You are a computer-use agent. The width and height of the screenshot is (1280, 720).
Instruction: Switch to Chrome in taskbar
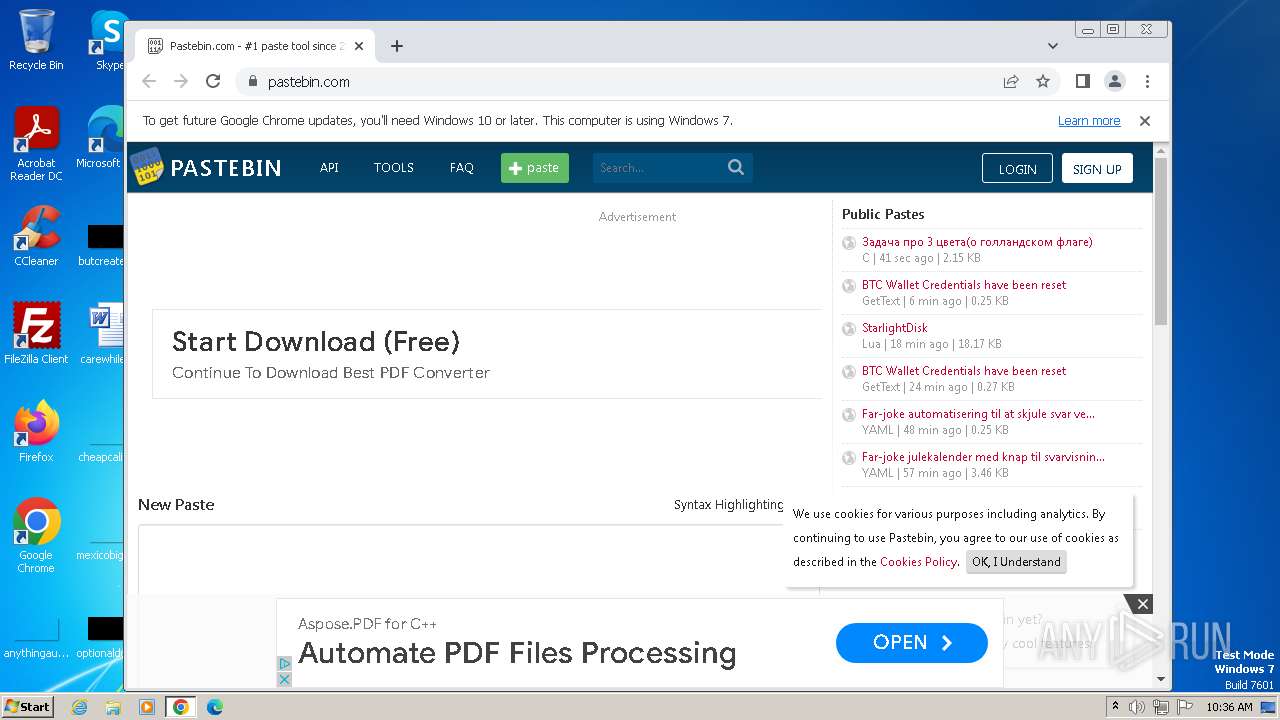pos(181,707)
